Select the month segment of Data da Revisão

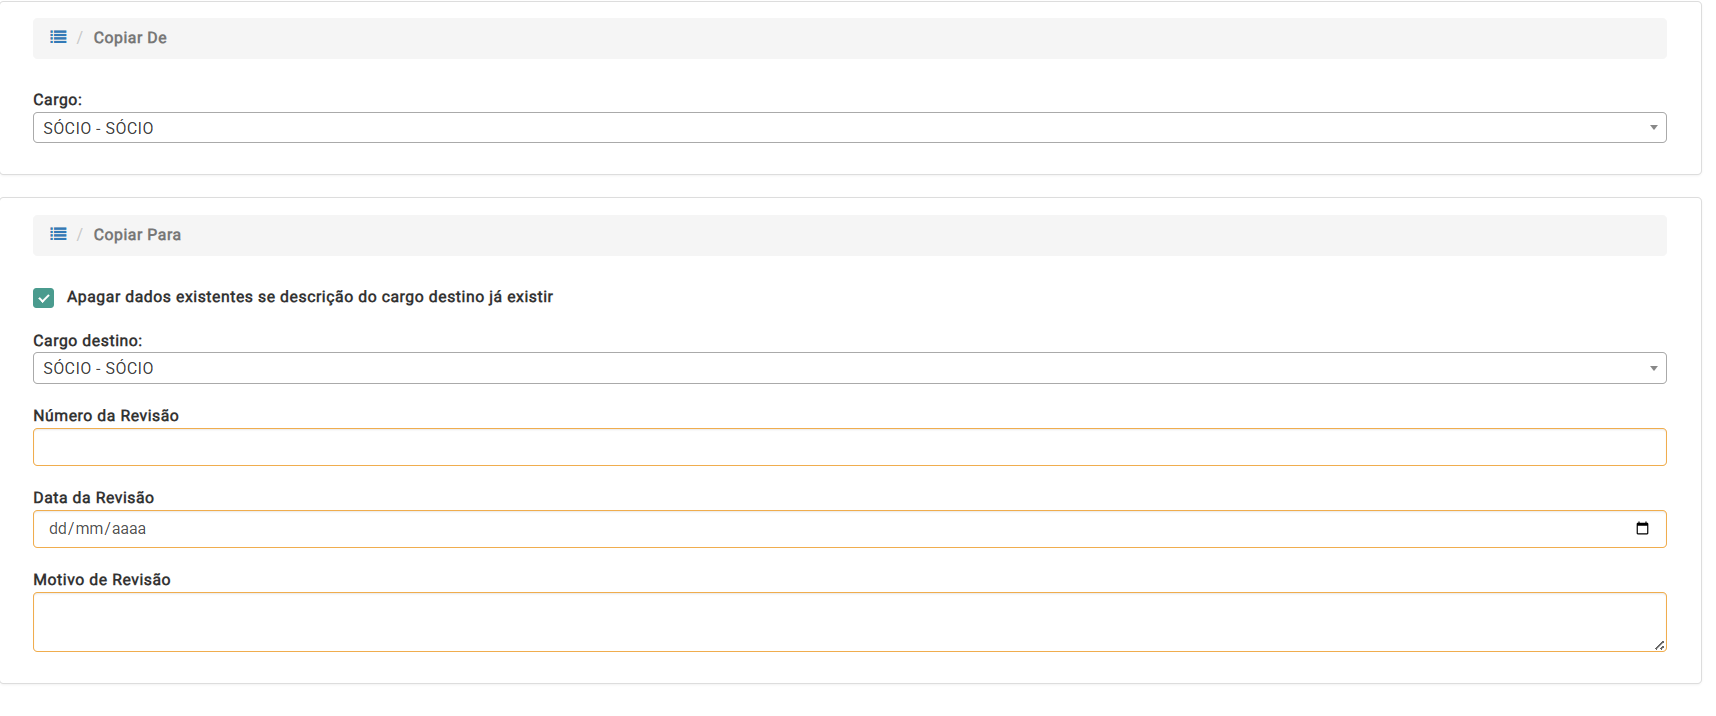click(89, 529)
